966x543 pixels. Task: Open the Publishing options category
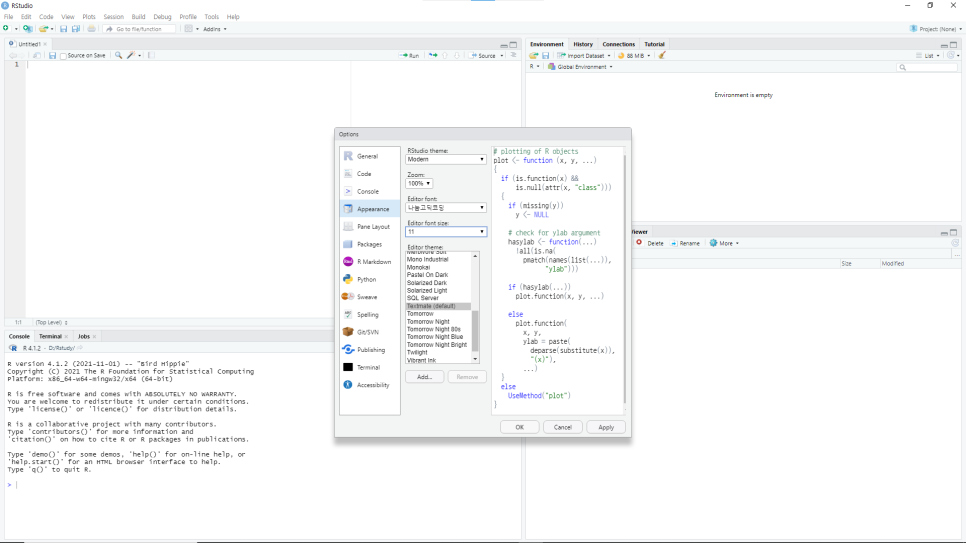tap(369, 350)
